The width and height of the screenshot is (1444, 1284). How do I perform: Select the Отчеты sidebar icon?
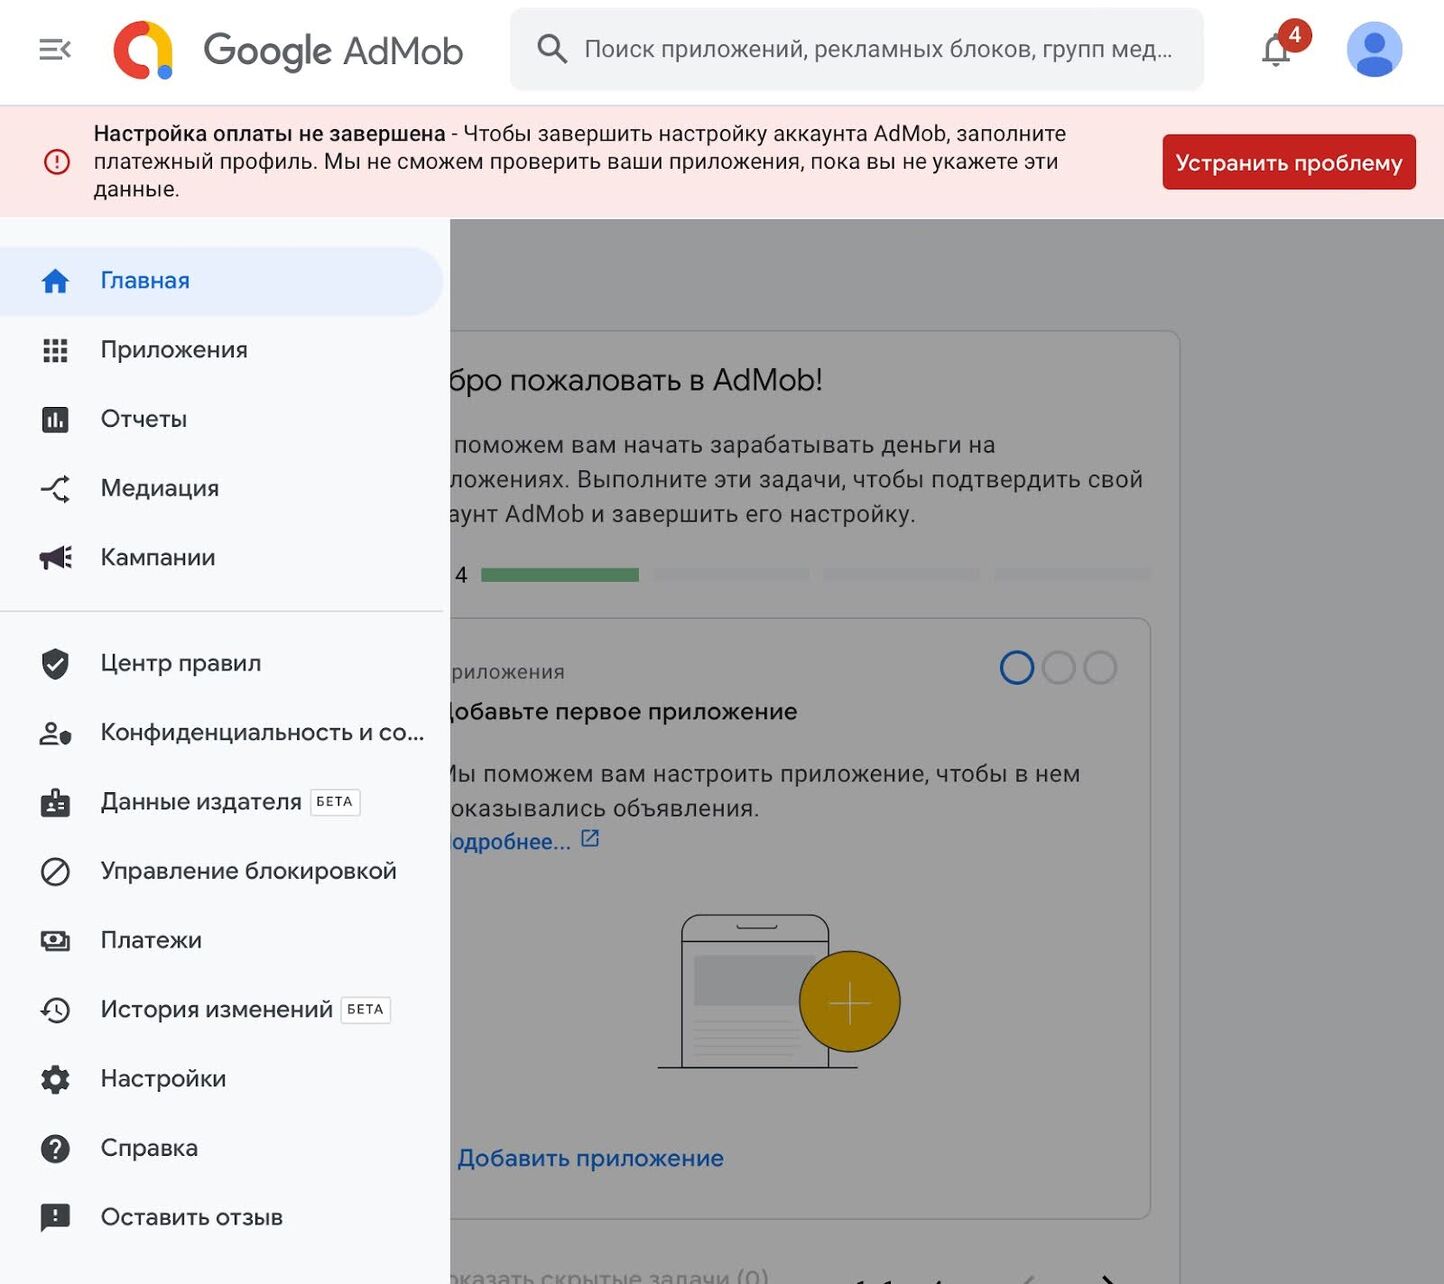click(x=55, y=419)
